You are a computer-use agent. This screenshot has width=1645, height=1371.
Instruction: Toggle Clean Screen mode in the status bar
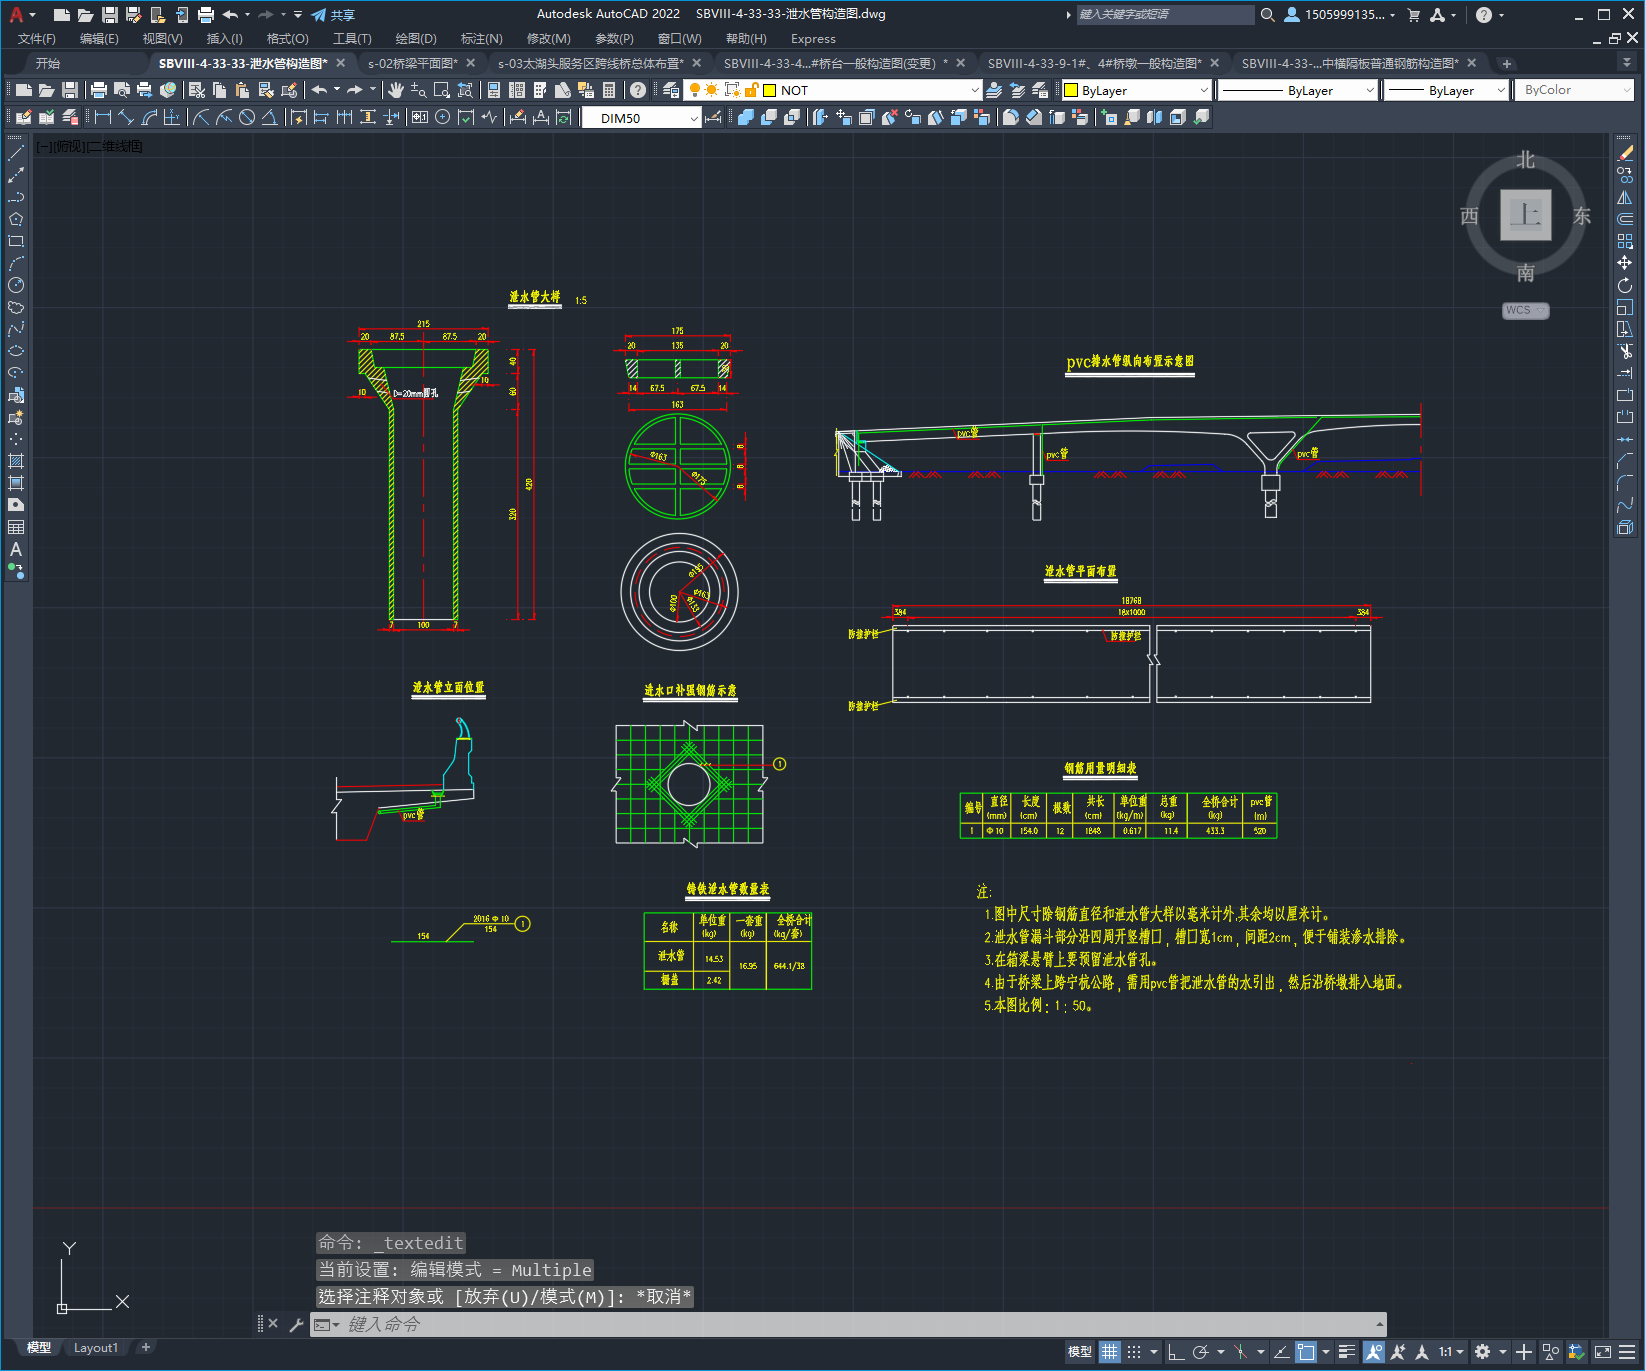click(1603, 1352)
